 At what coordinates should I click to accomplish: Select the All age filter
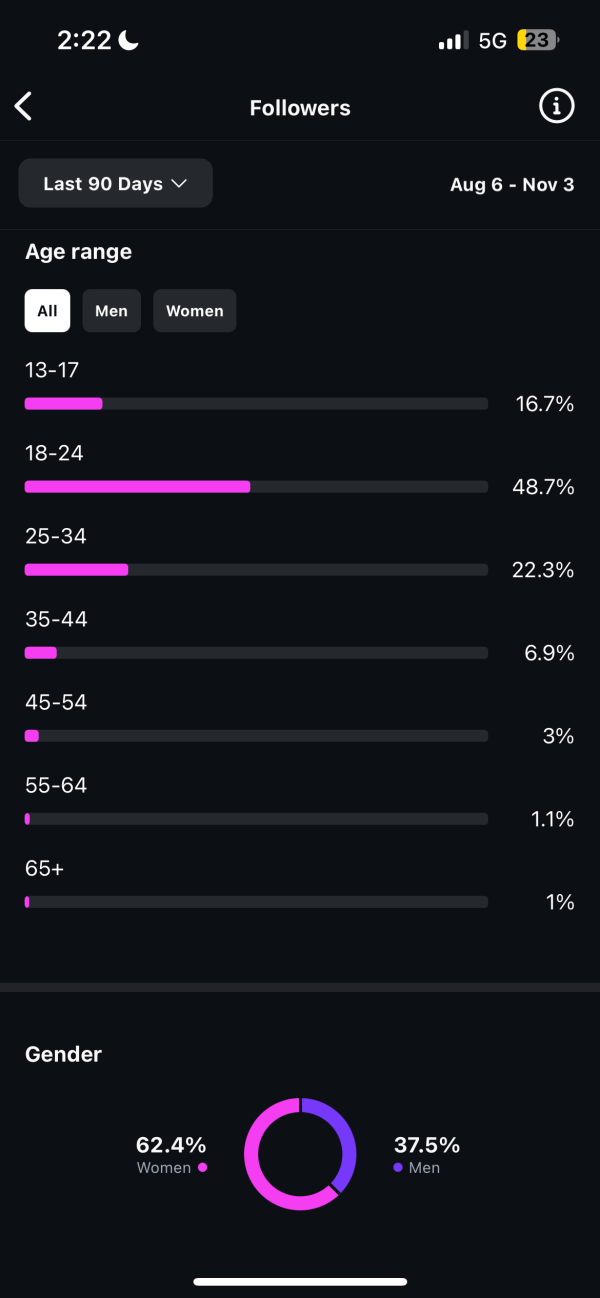click(47, 311)
